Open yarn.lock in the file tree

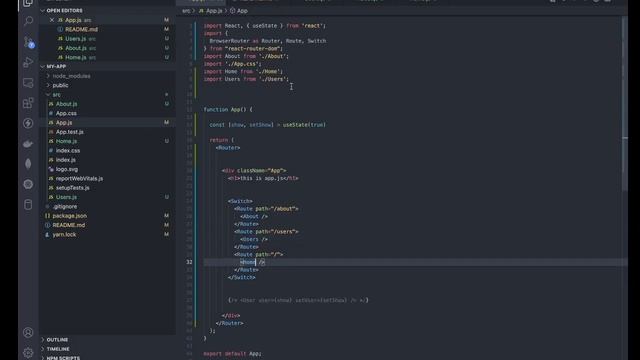click(x=107, y=235)
